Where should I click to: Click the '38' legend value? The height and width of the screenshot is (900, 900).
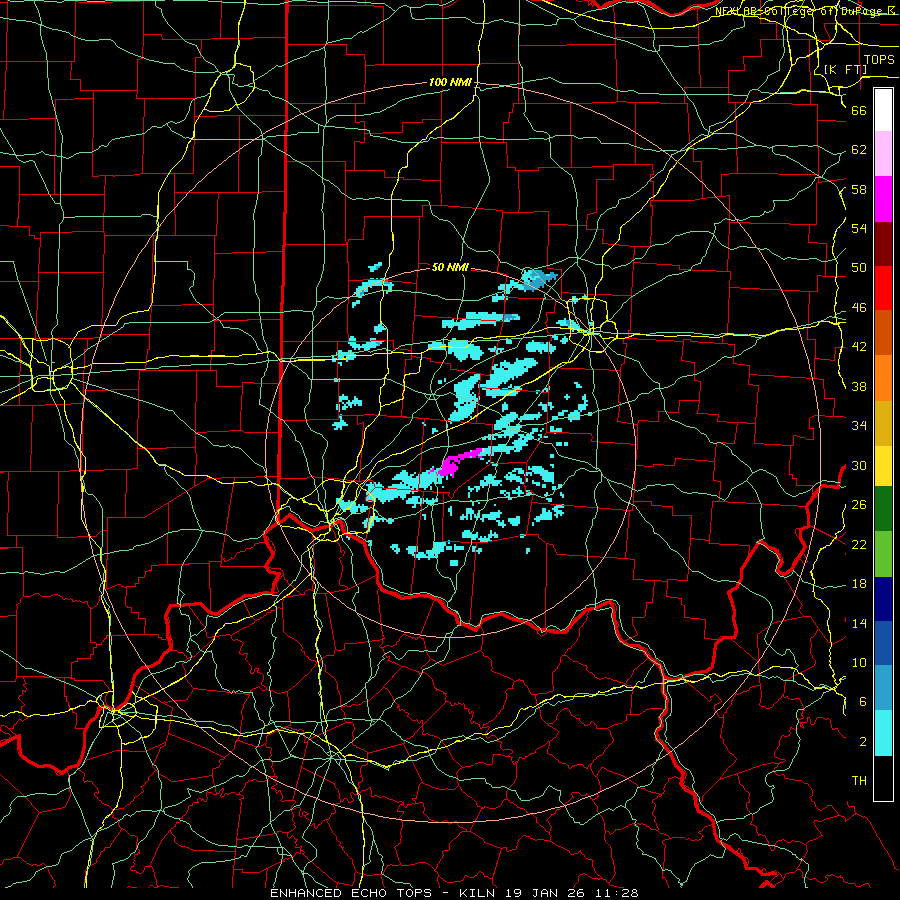(859, 386)
